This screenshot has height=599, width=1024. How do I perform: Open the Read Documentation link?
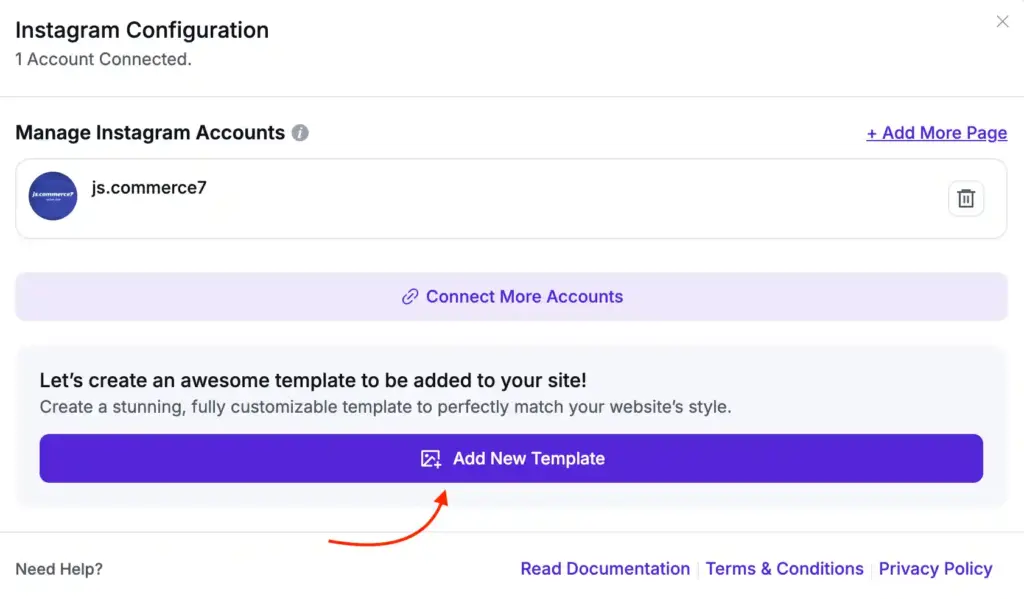(x=605, y=568)
